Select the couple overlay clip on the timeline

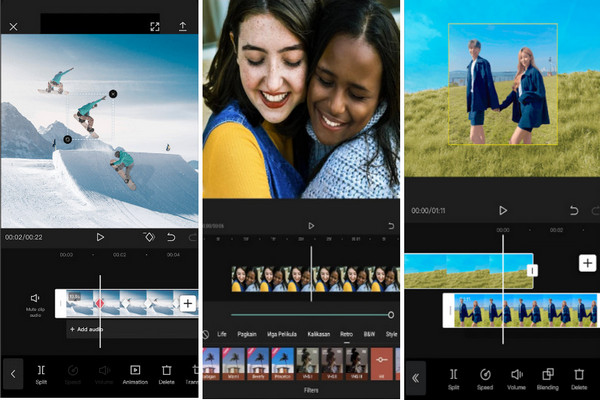(x=521, y=310)
